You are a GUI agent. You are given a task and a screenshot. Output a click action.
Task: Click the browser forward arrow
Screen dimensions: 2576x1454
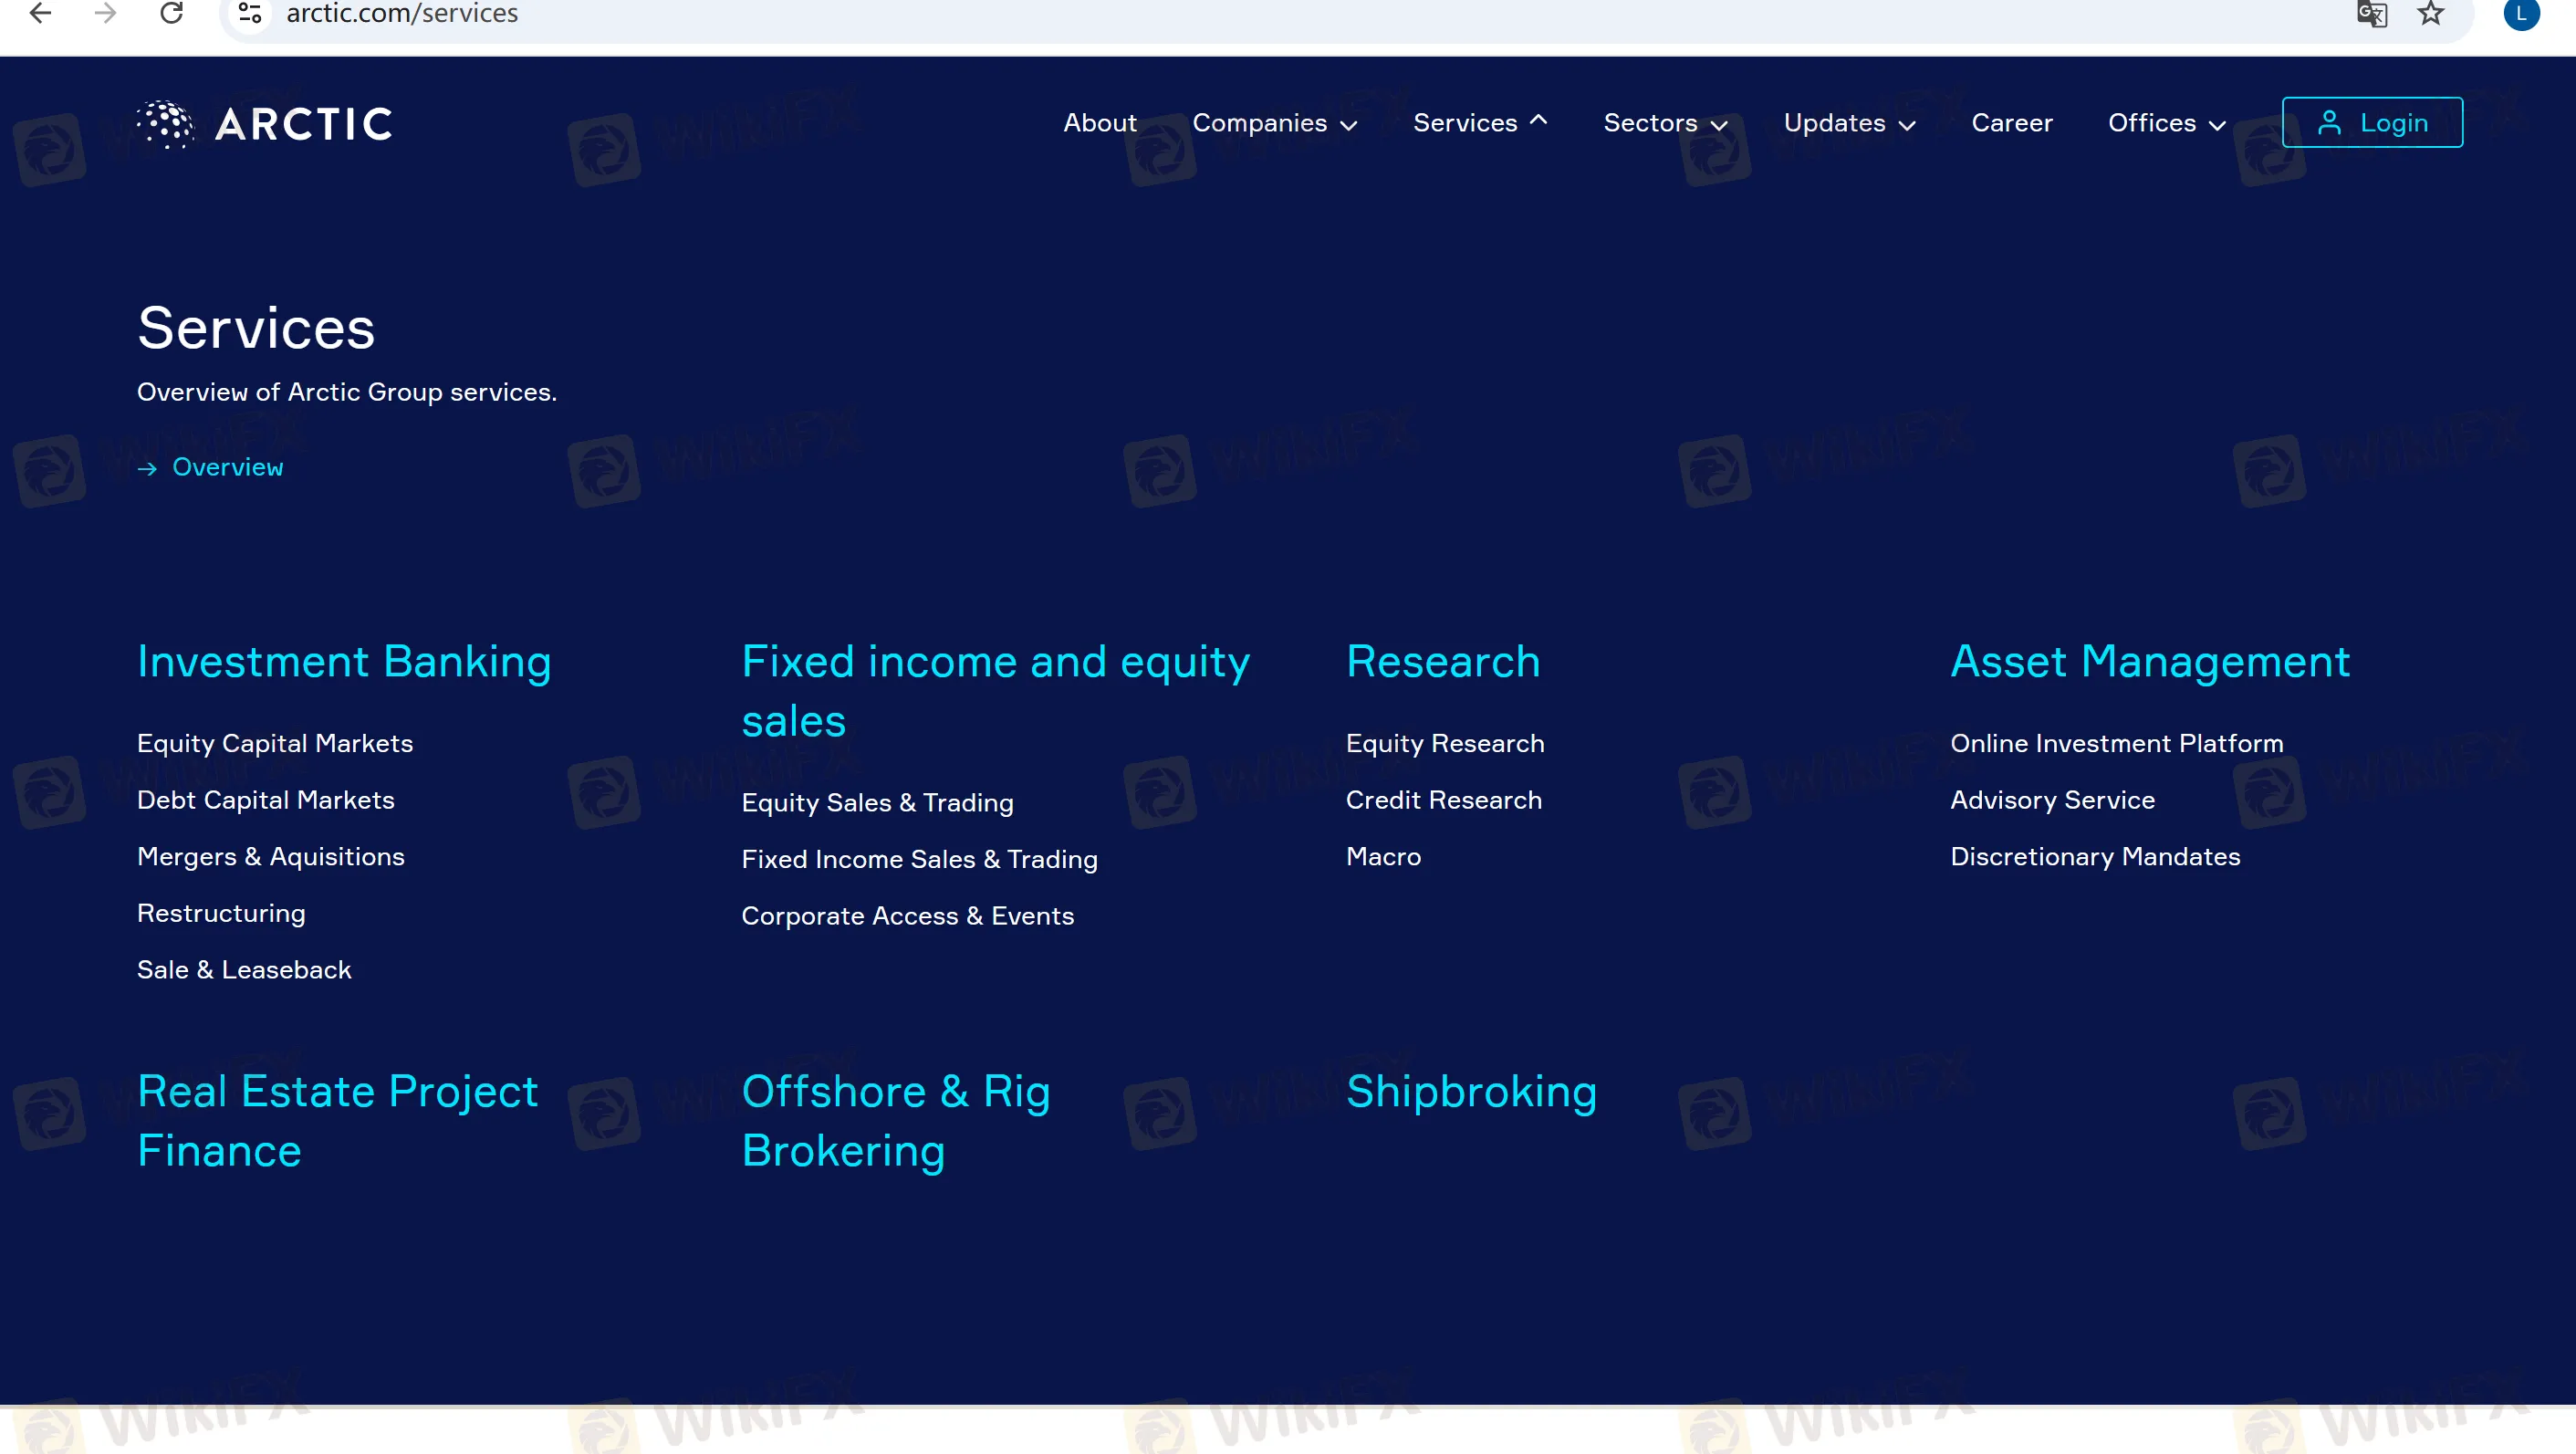point(105,13)
